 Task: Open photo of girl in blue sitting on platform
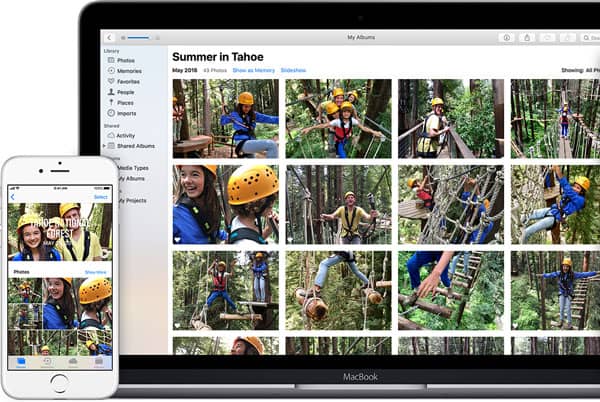click(226, 119)
